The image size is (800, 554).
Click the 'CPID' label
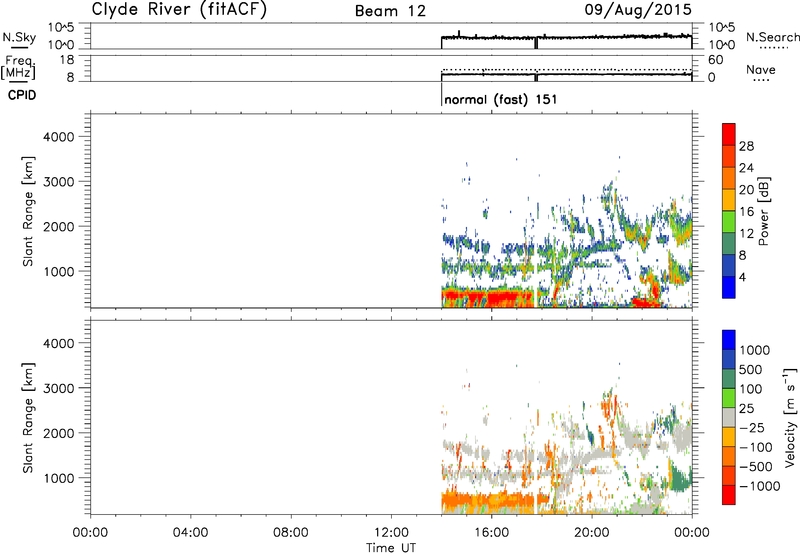point(22,95)
